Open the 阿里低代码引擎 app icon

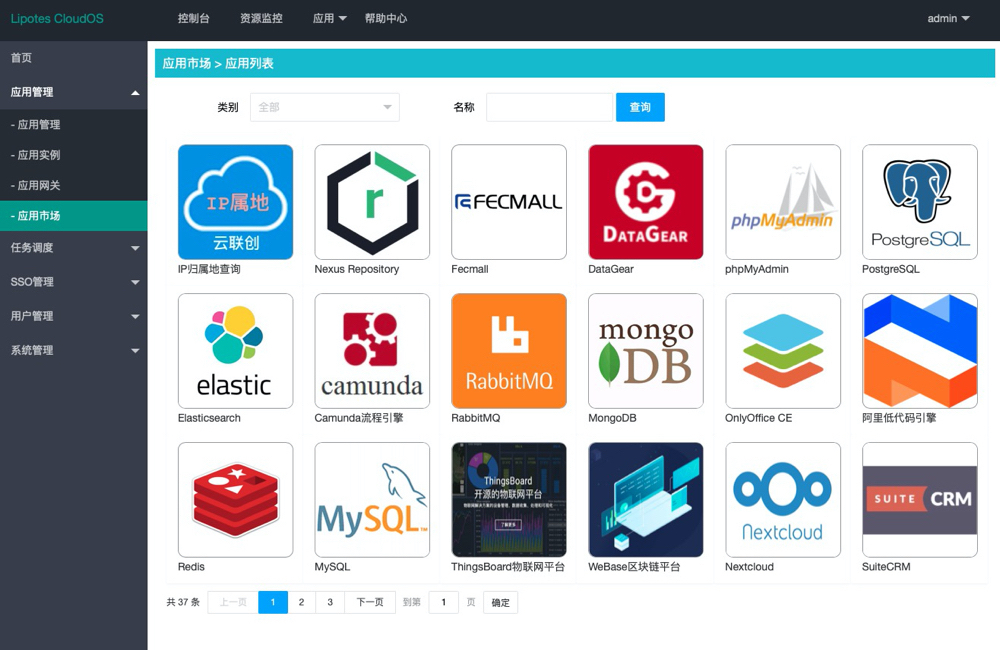920,351
